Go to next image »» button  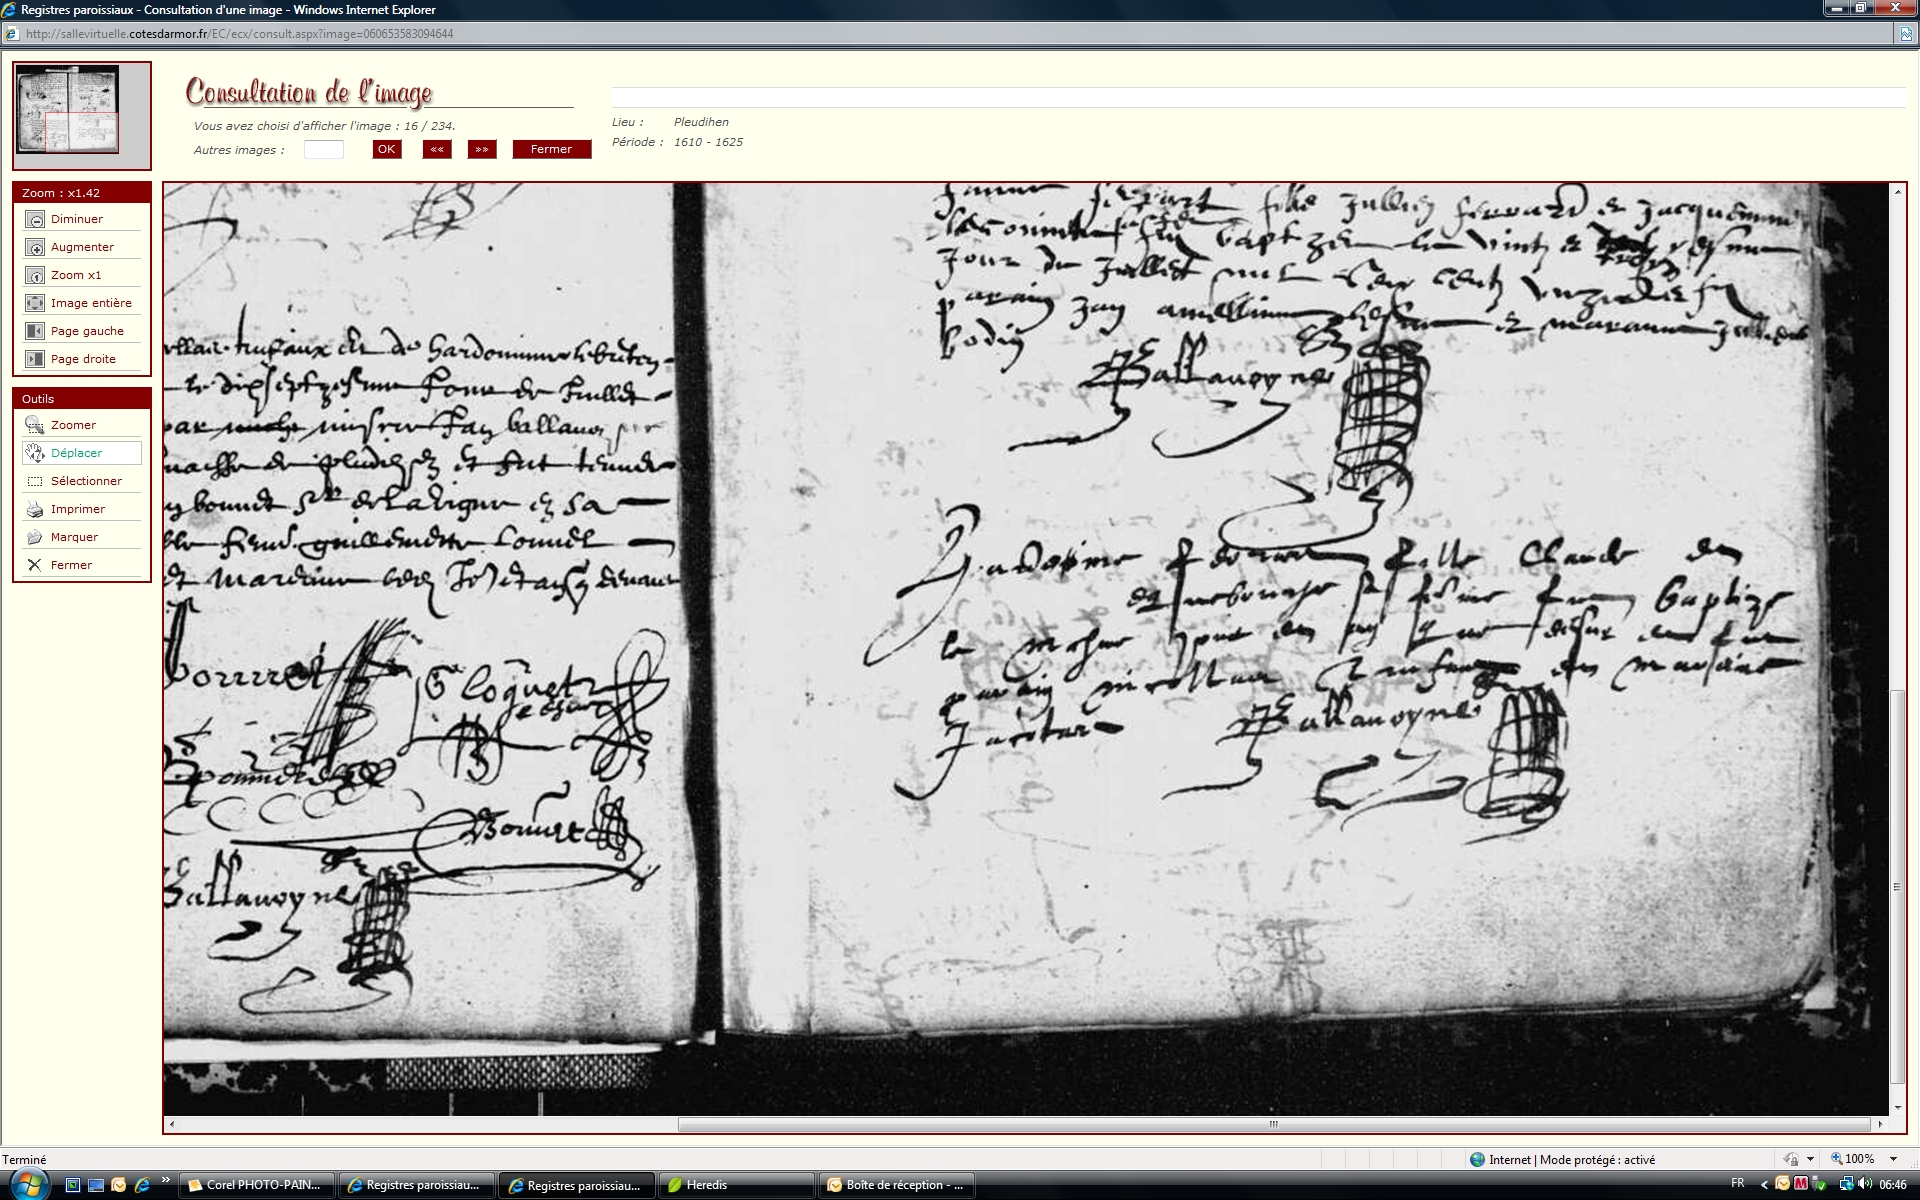click(482, 149)
